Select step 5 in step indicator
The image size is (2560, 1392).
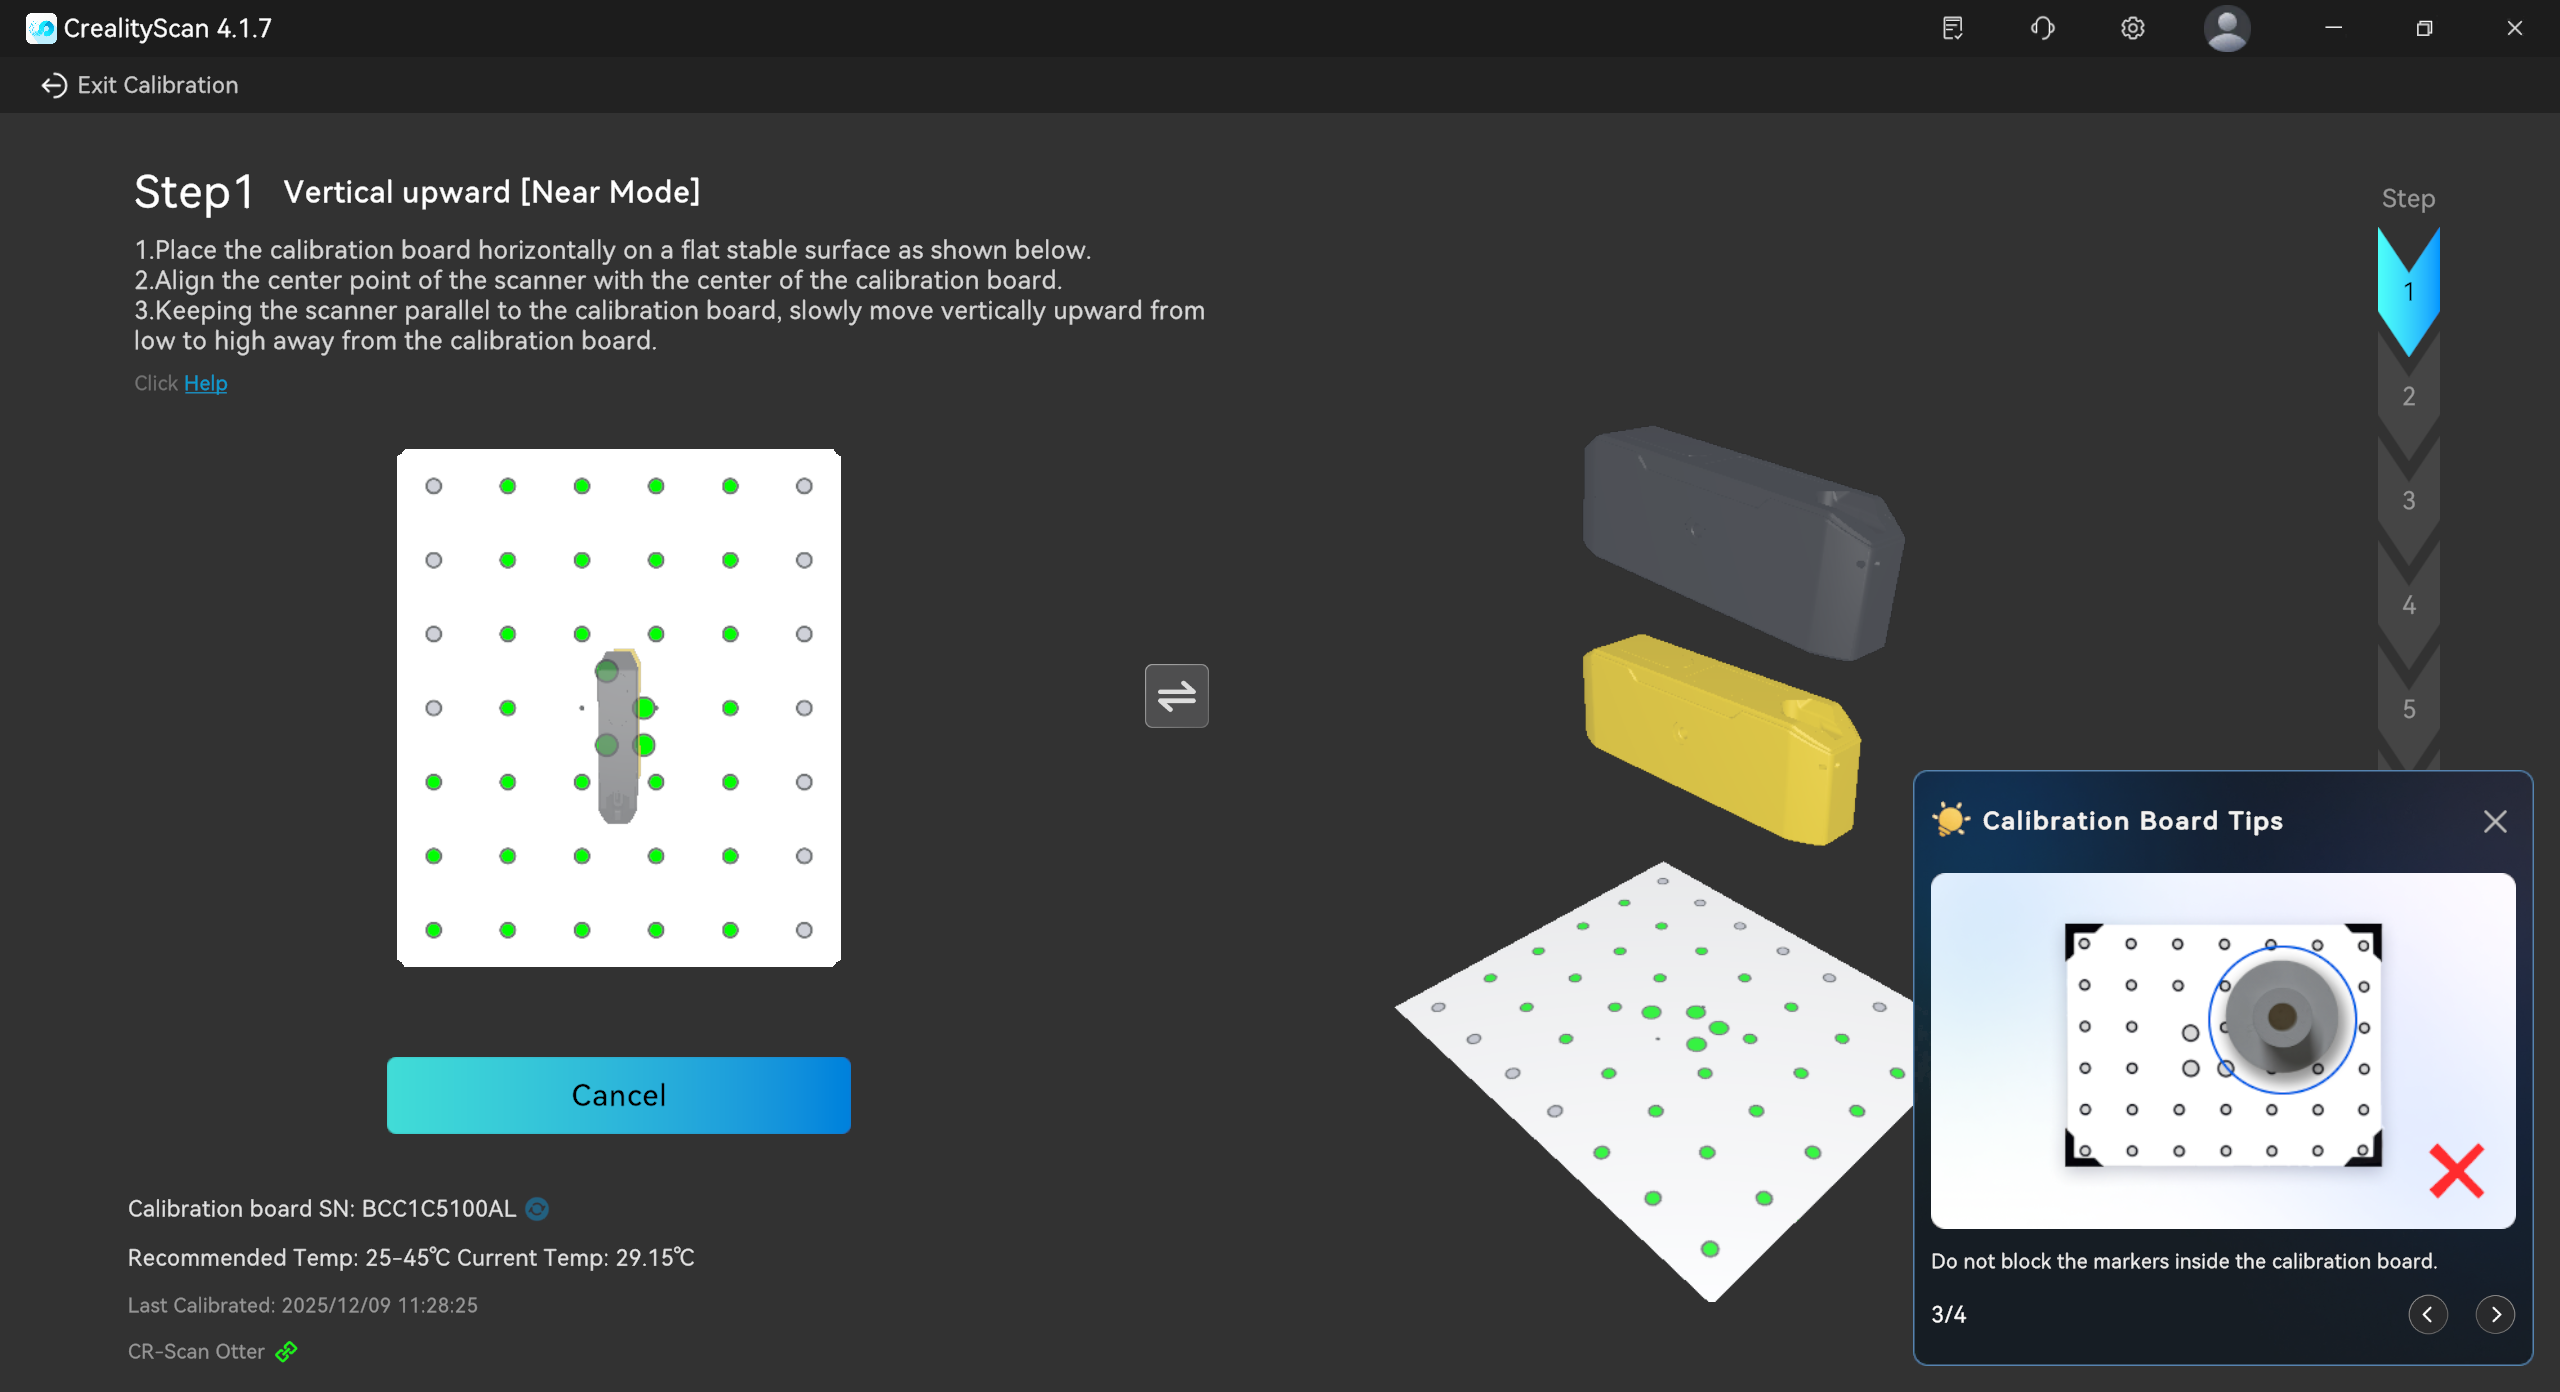pyautogui.click(x=2408, y=709)
